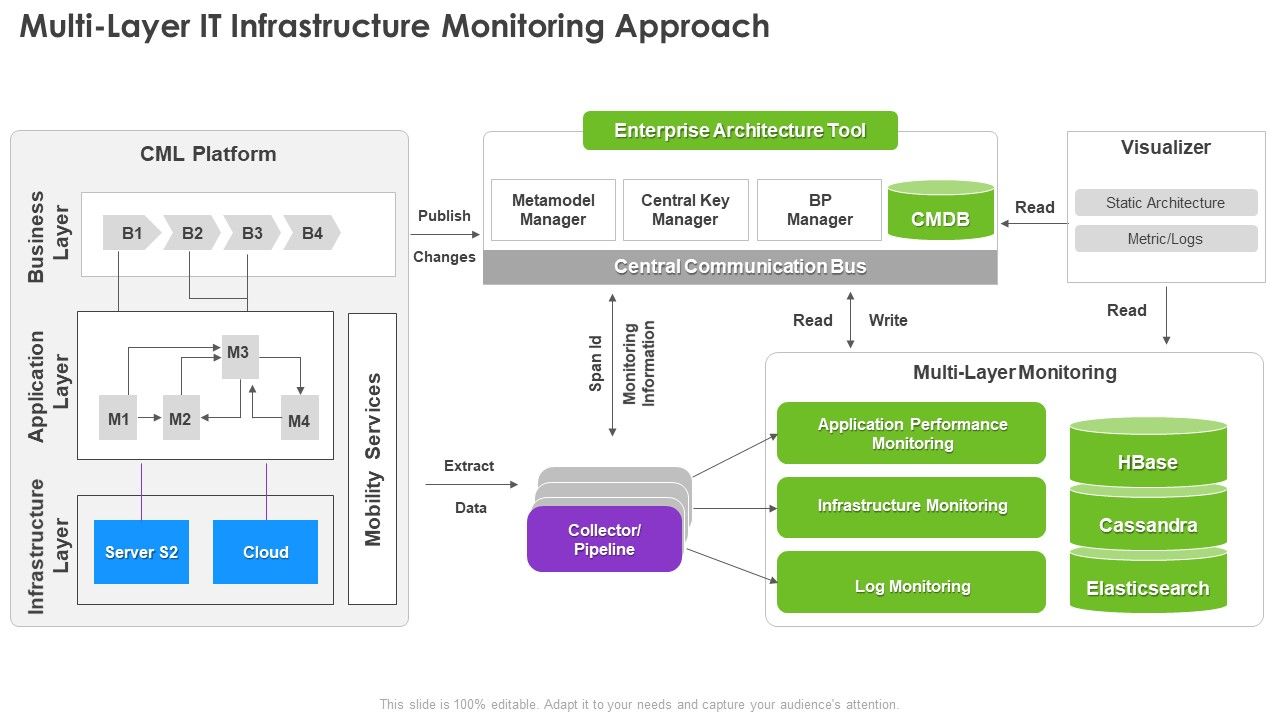The image size is (1280, 720).
Task: Click the CMDB database cylinder
Action: [x=940, y=210]
